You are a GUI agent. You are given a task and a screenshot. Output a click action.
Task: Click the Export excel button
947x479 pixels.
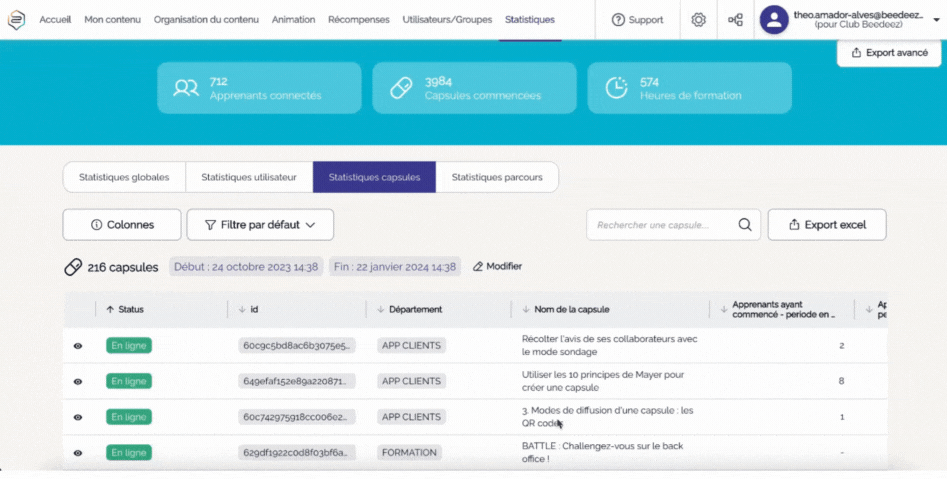pyautogui.click(x=826, y=225)
